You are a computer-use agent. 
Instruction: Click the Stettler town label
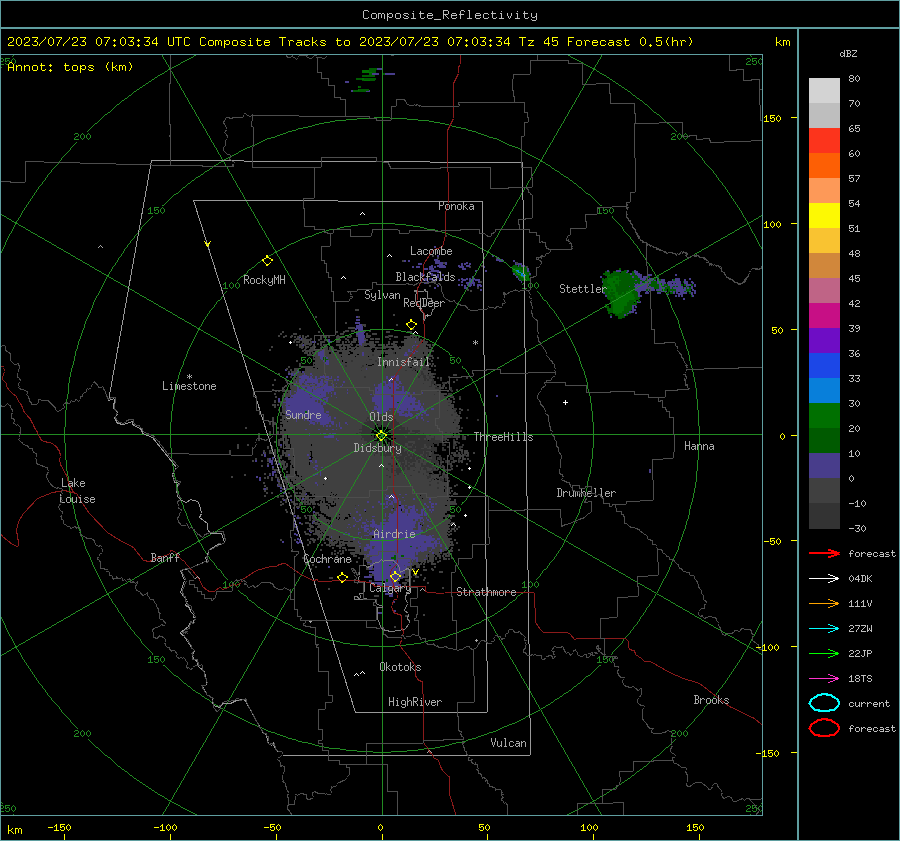point(583,289)
